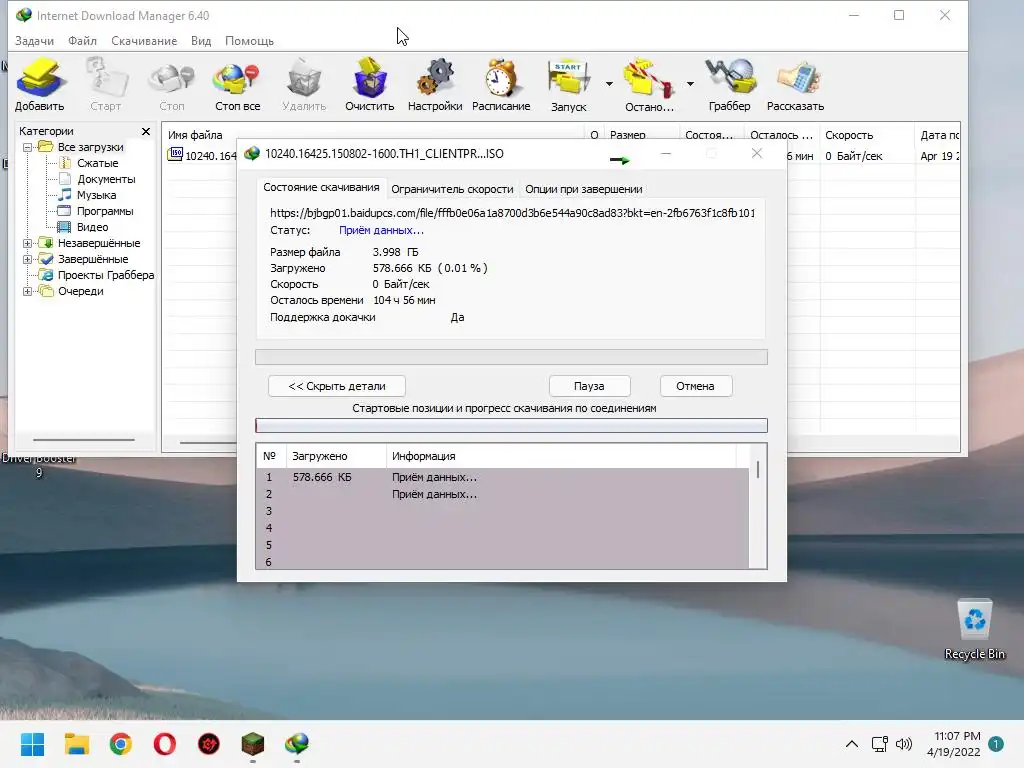Click the Запуск queue start icon
Viewport: 1024px width, 768px height.
569,84
